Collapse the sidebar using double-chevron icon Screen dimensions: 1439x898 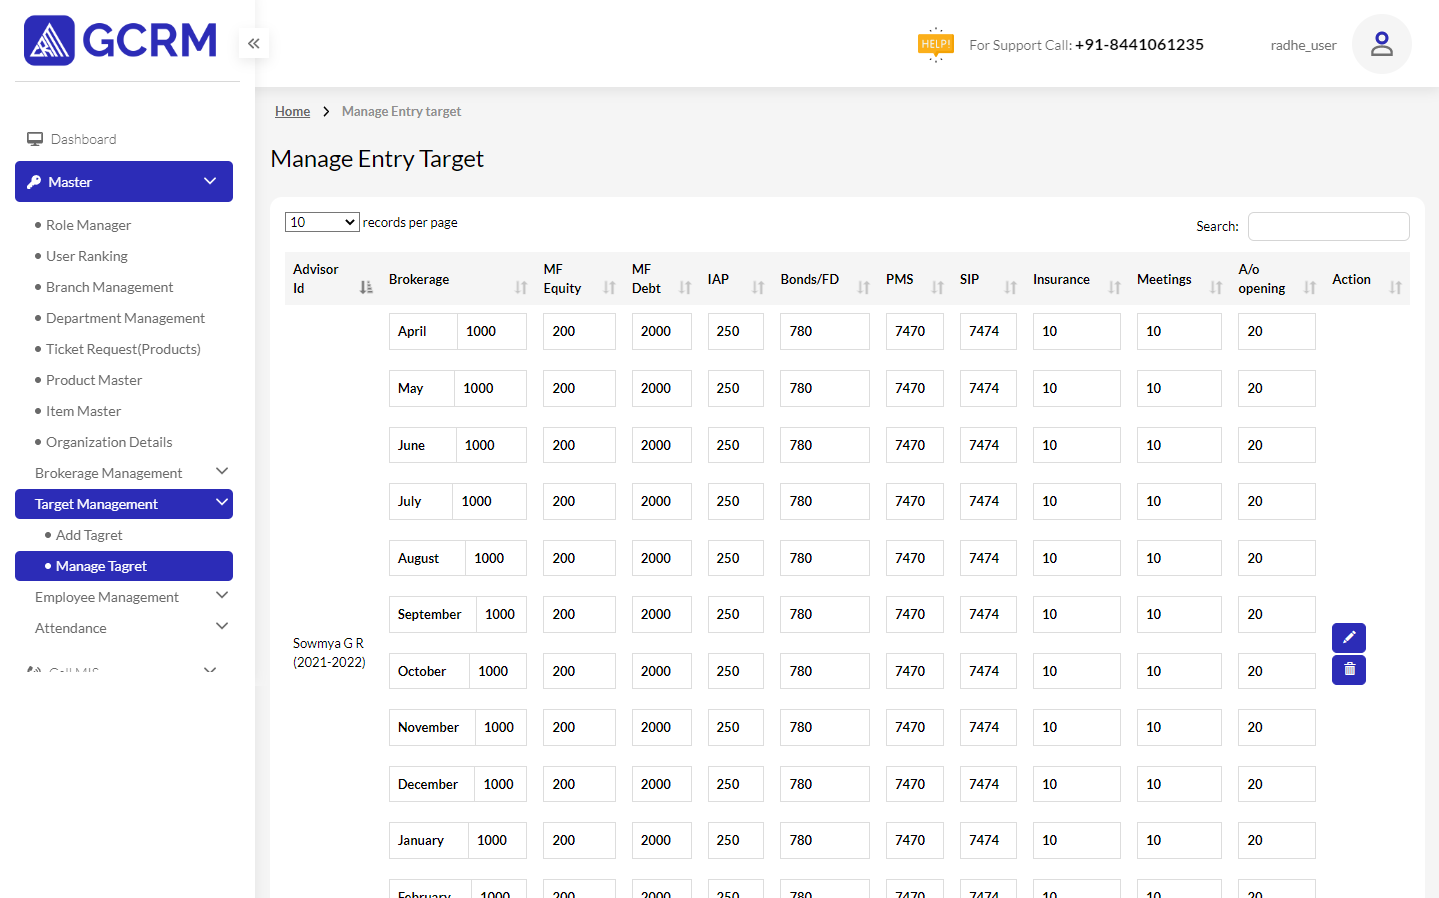coord(254,43)
